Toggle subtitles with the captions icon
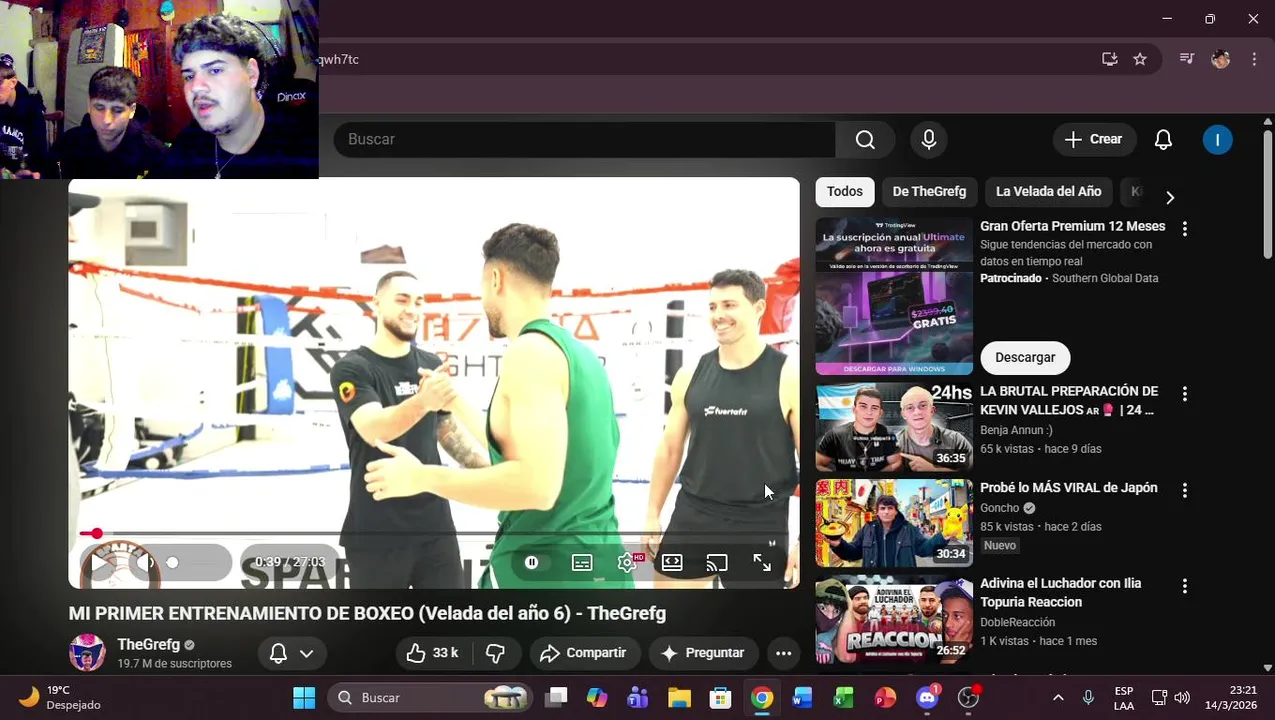 click(582, 563)
